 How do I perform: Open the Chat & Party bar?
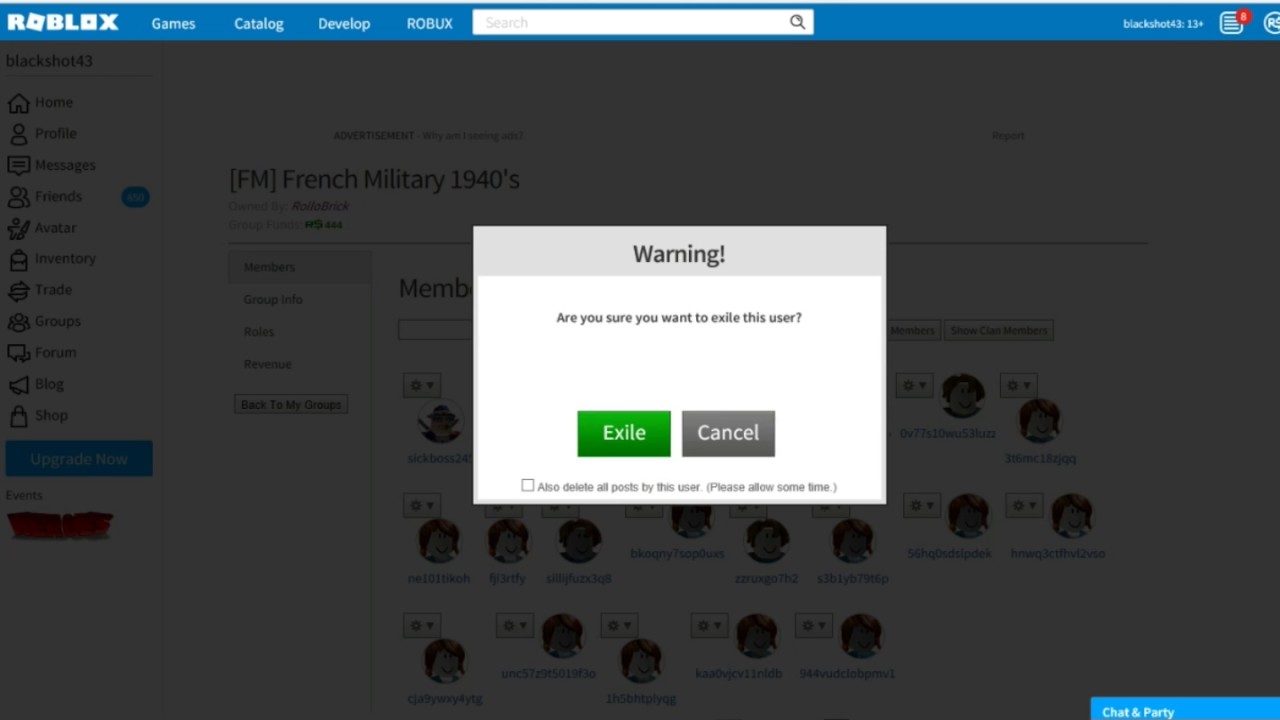tap(1185, 709)
